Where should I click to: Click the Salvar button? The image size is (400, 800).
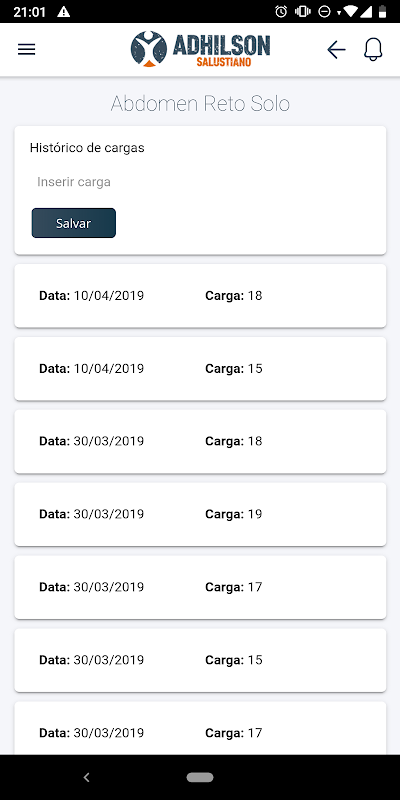73,223
